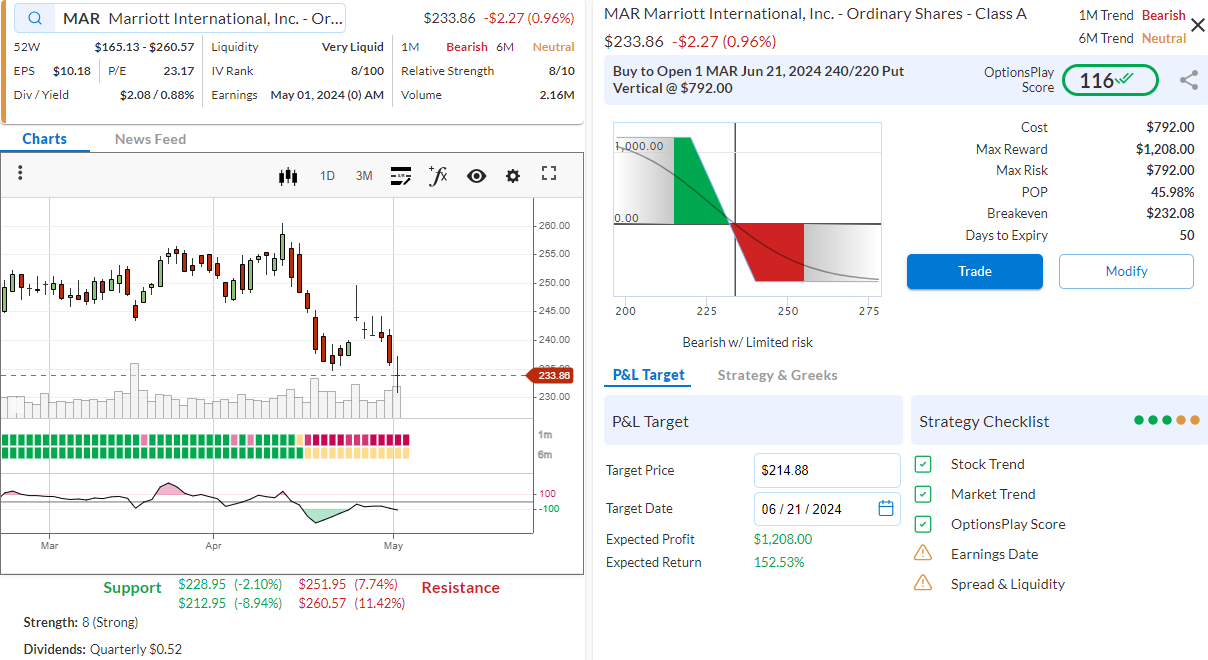Image resolution: width=1208 pixels, height=660 pixels.
Task: Switch to the Charts tab
Action: click(45, 139)
